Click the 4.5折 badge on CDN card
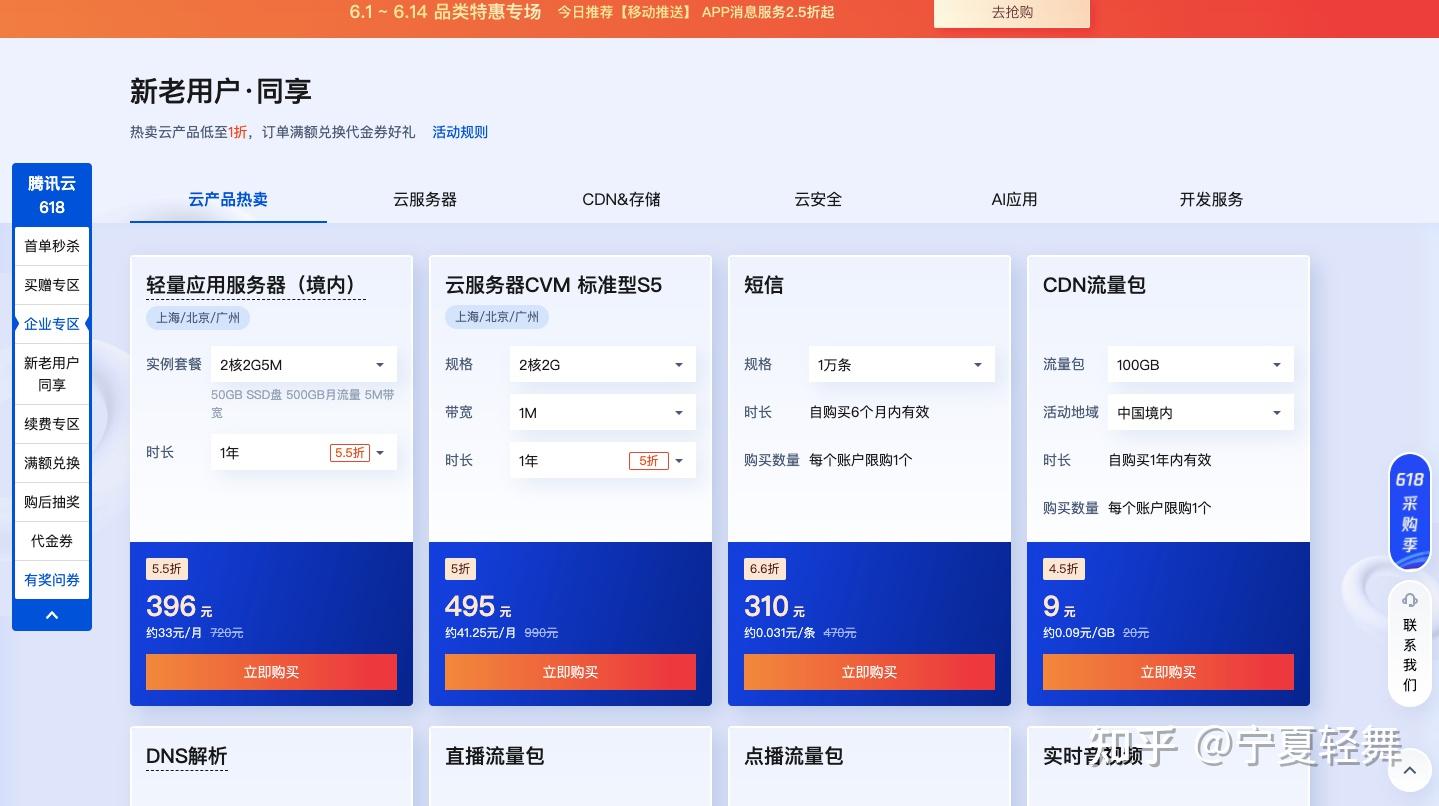Viewport: 1439px width, 806px height. coord(1064,569)
